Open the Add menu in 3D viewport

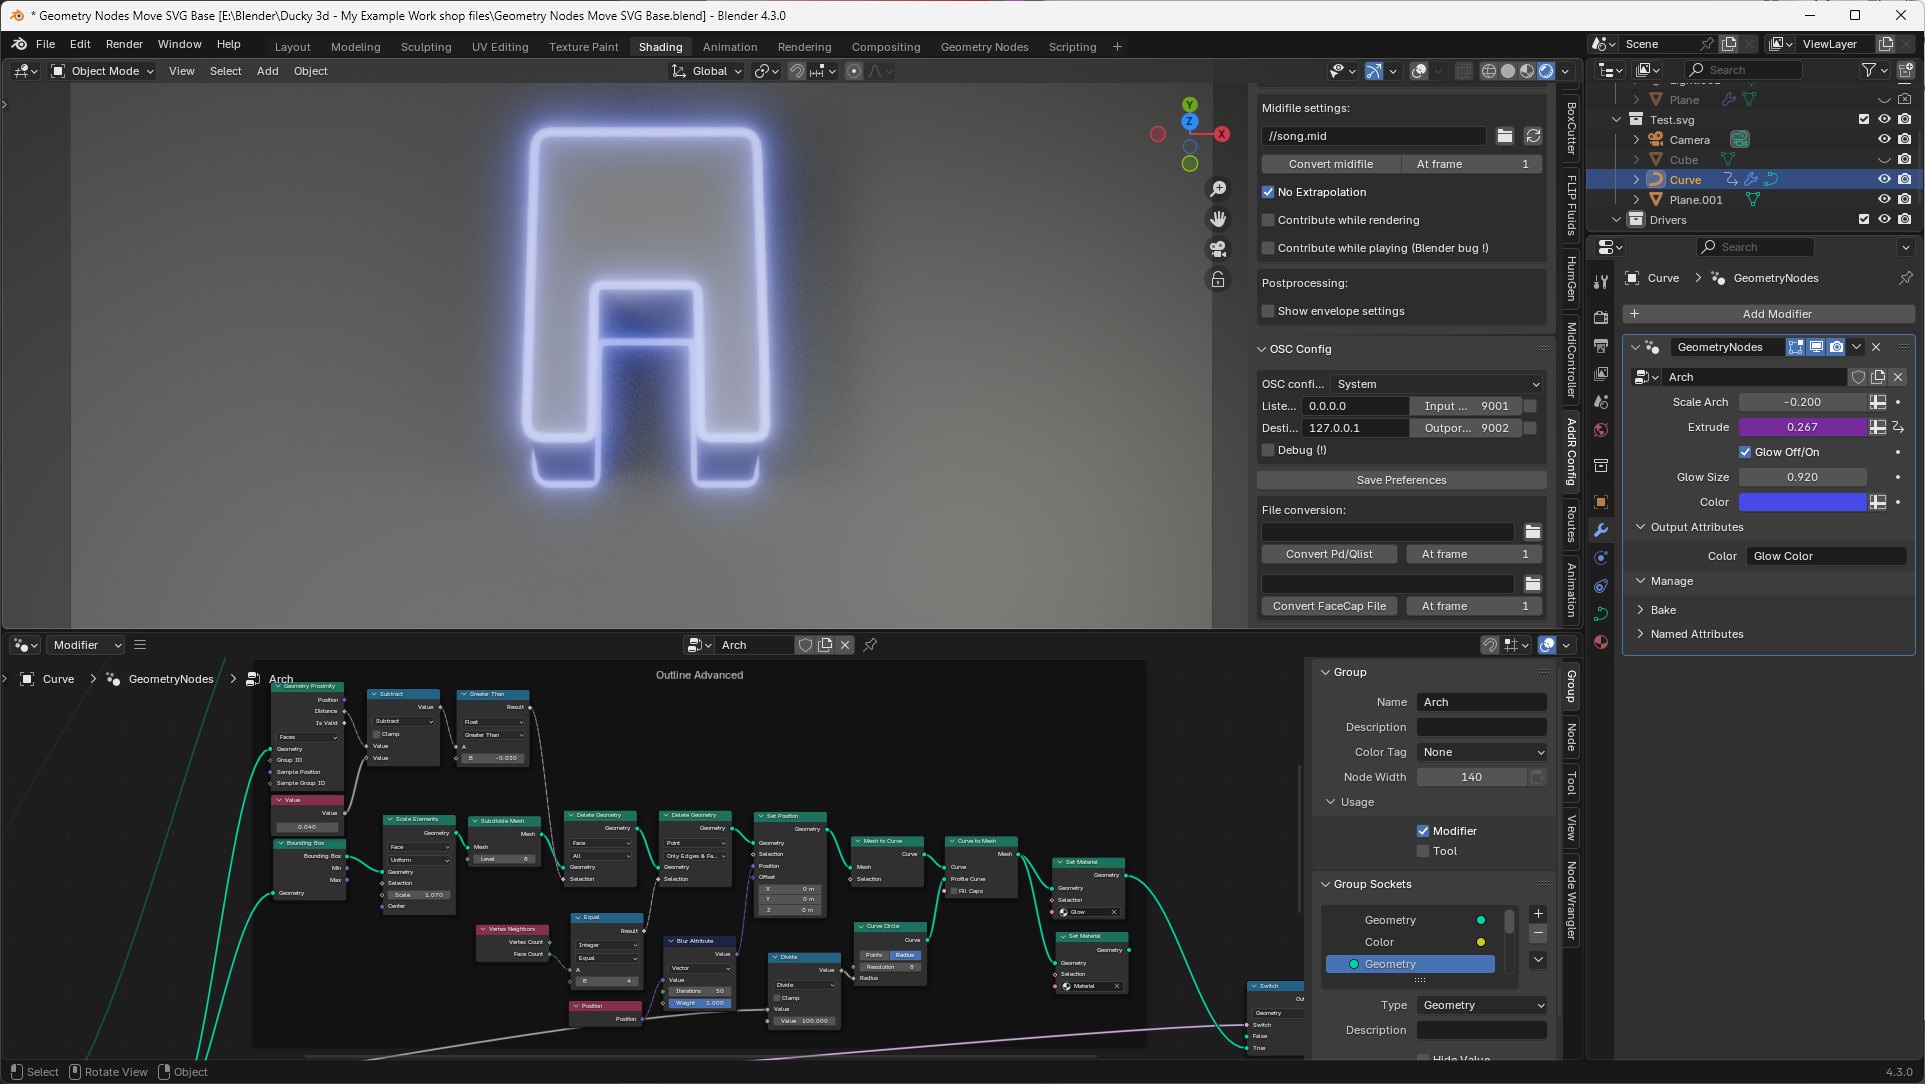click(267, 71)
